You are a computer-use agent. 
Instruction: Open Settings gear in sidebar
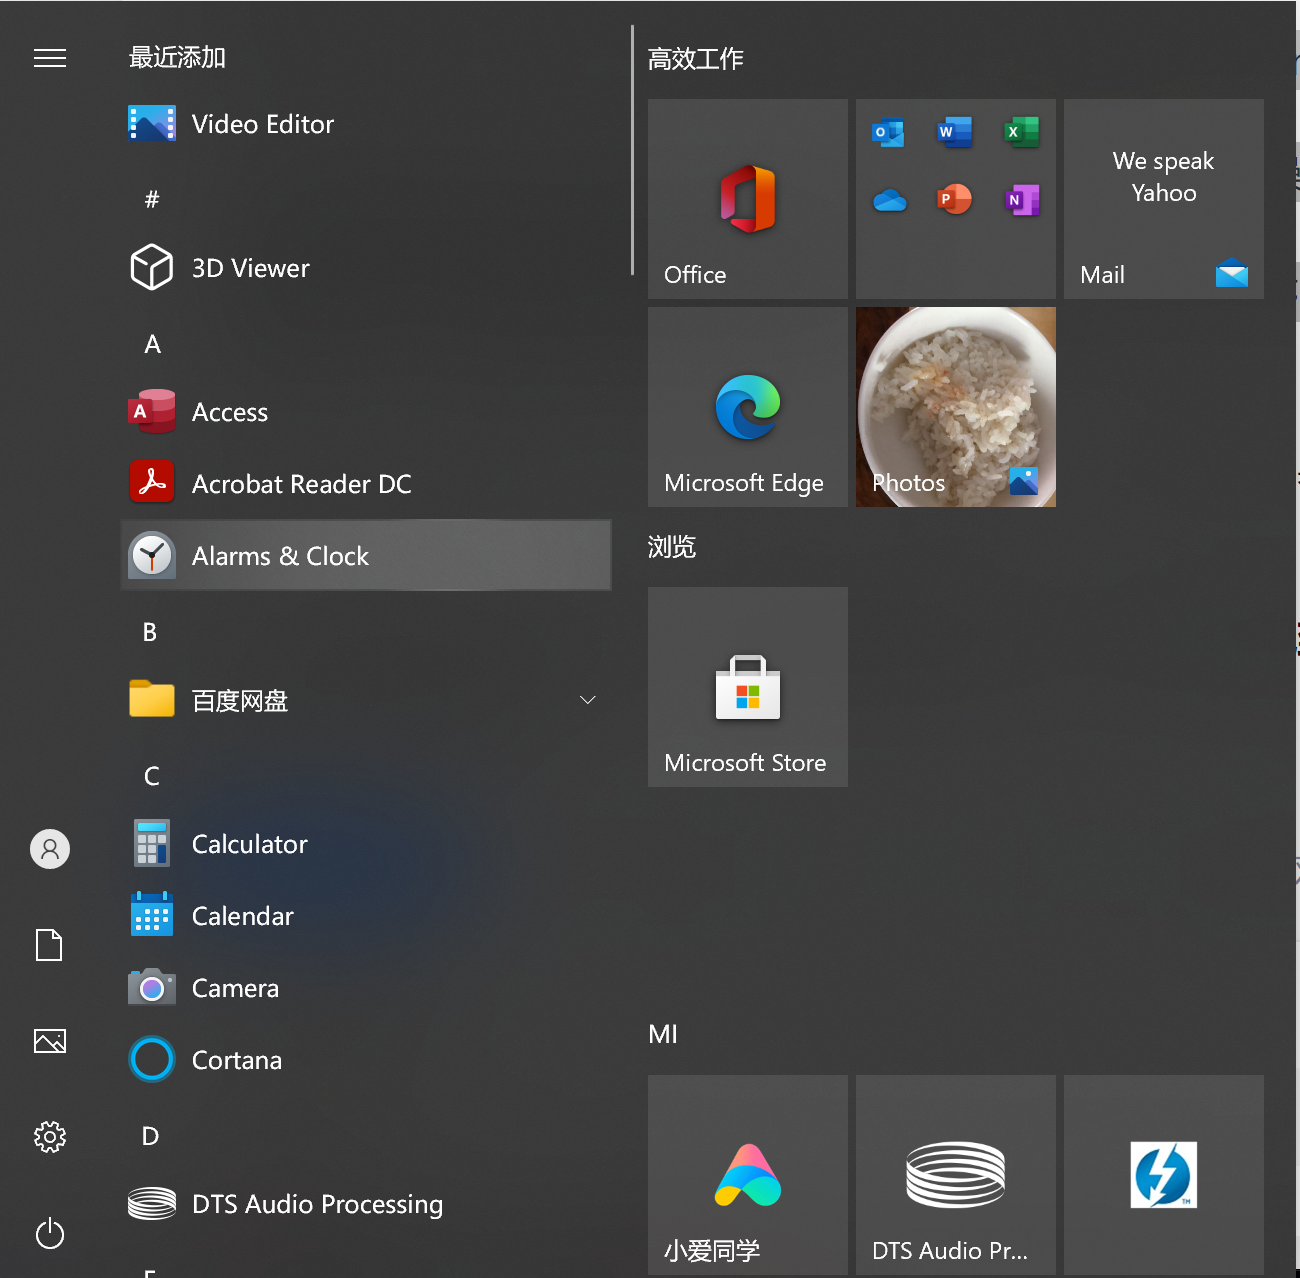[50, 1137]
